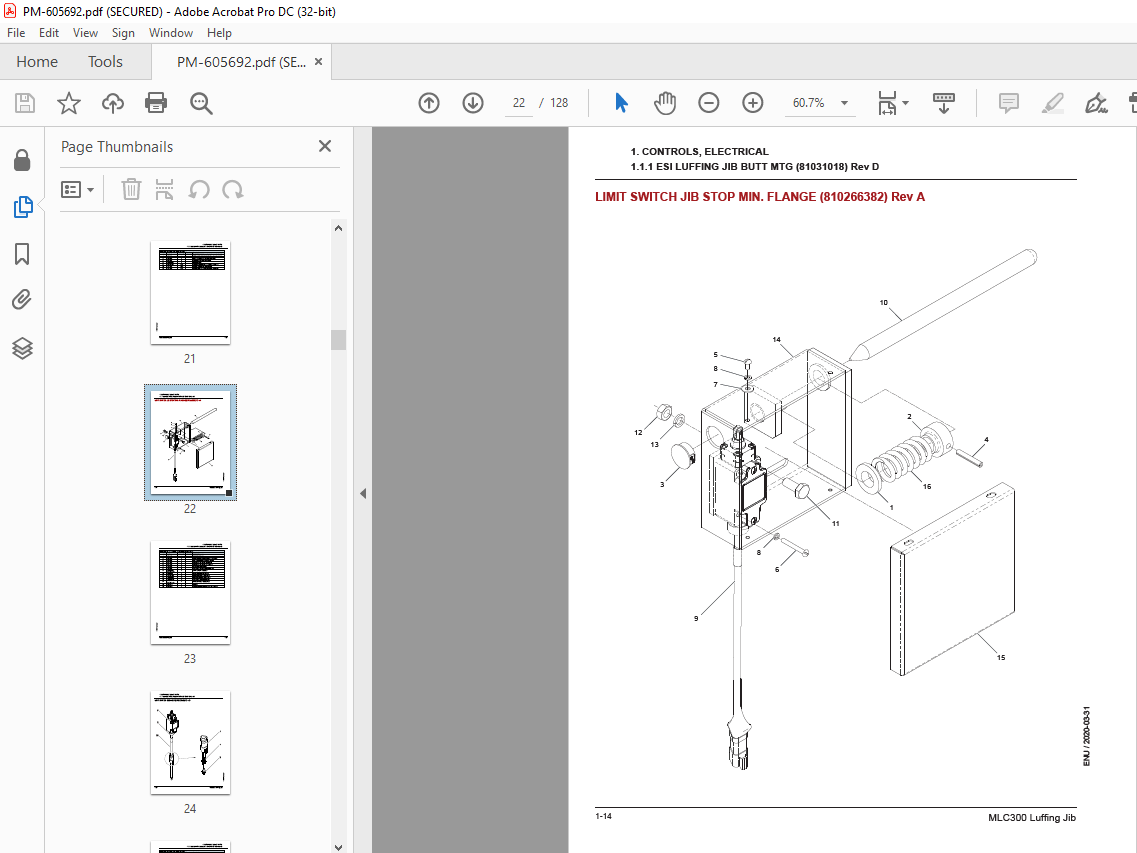Select page 21 thumbnail
Image resolution: width=1137 pixels, height=853 pixels.
(x=190, y=293)
